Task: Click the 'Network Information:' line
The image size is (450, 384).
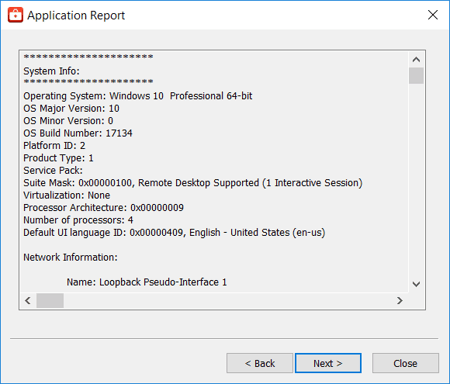Action: coord(70,257)
